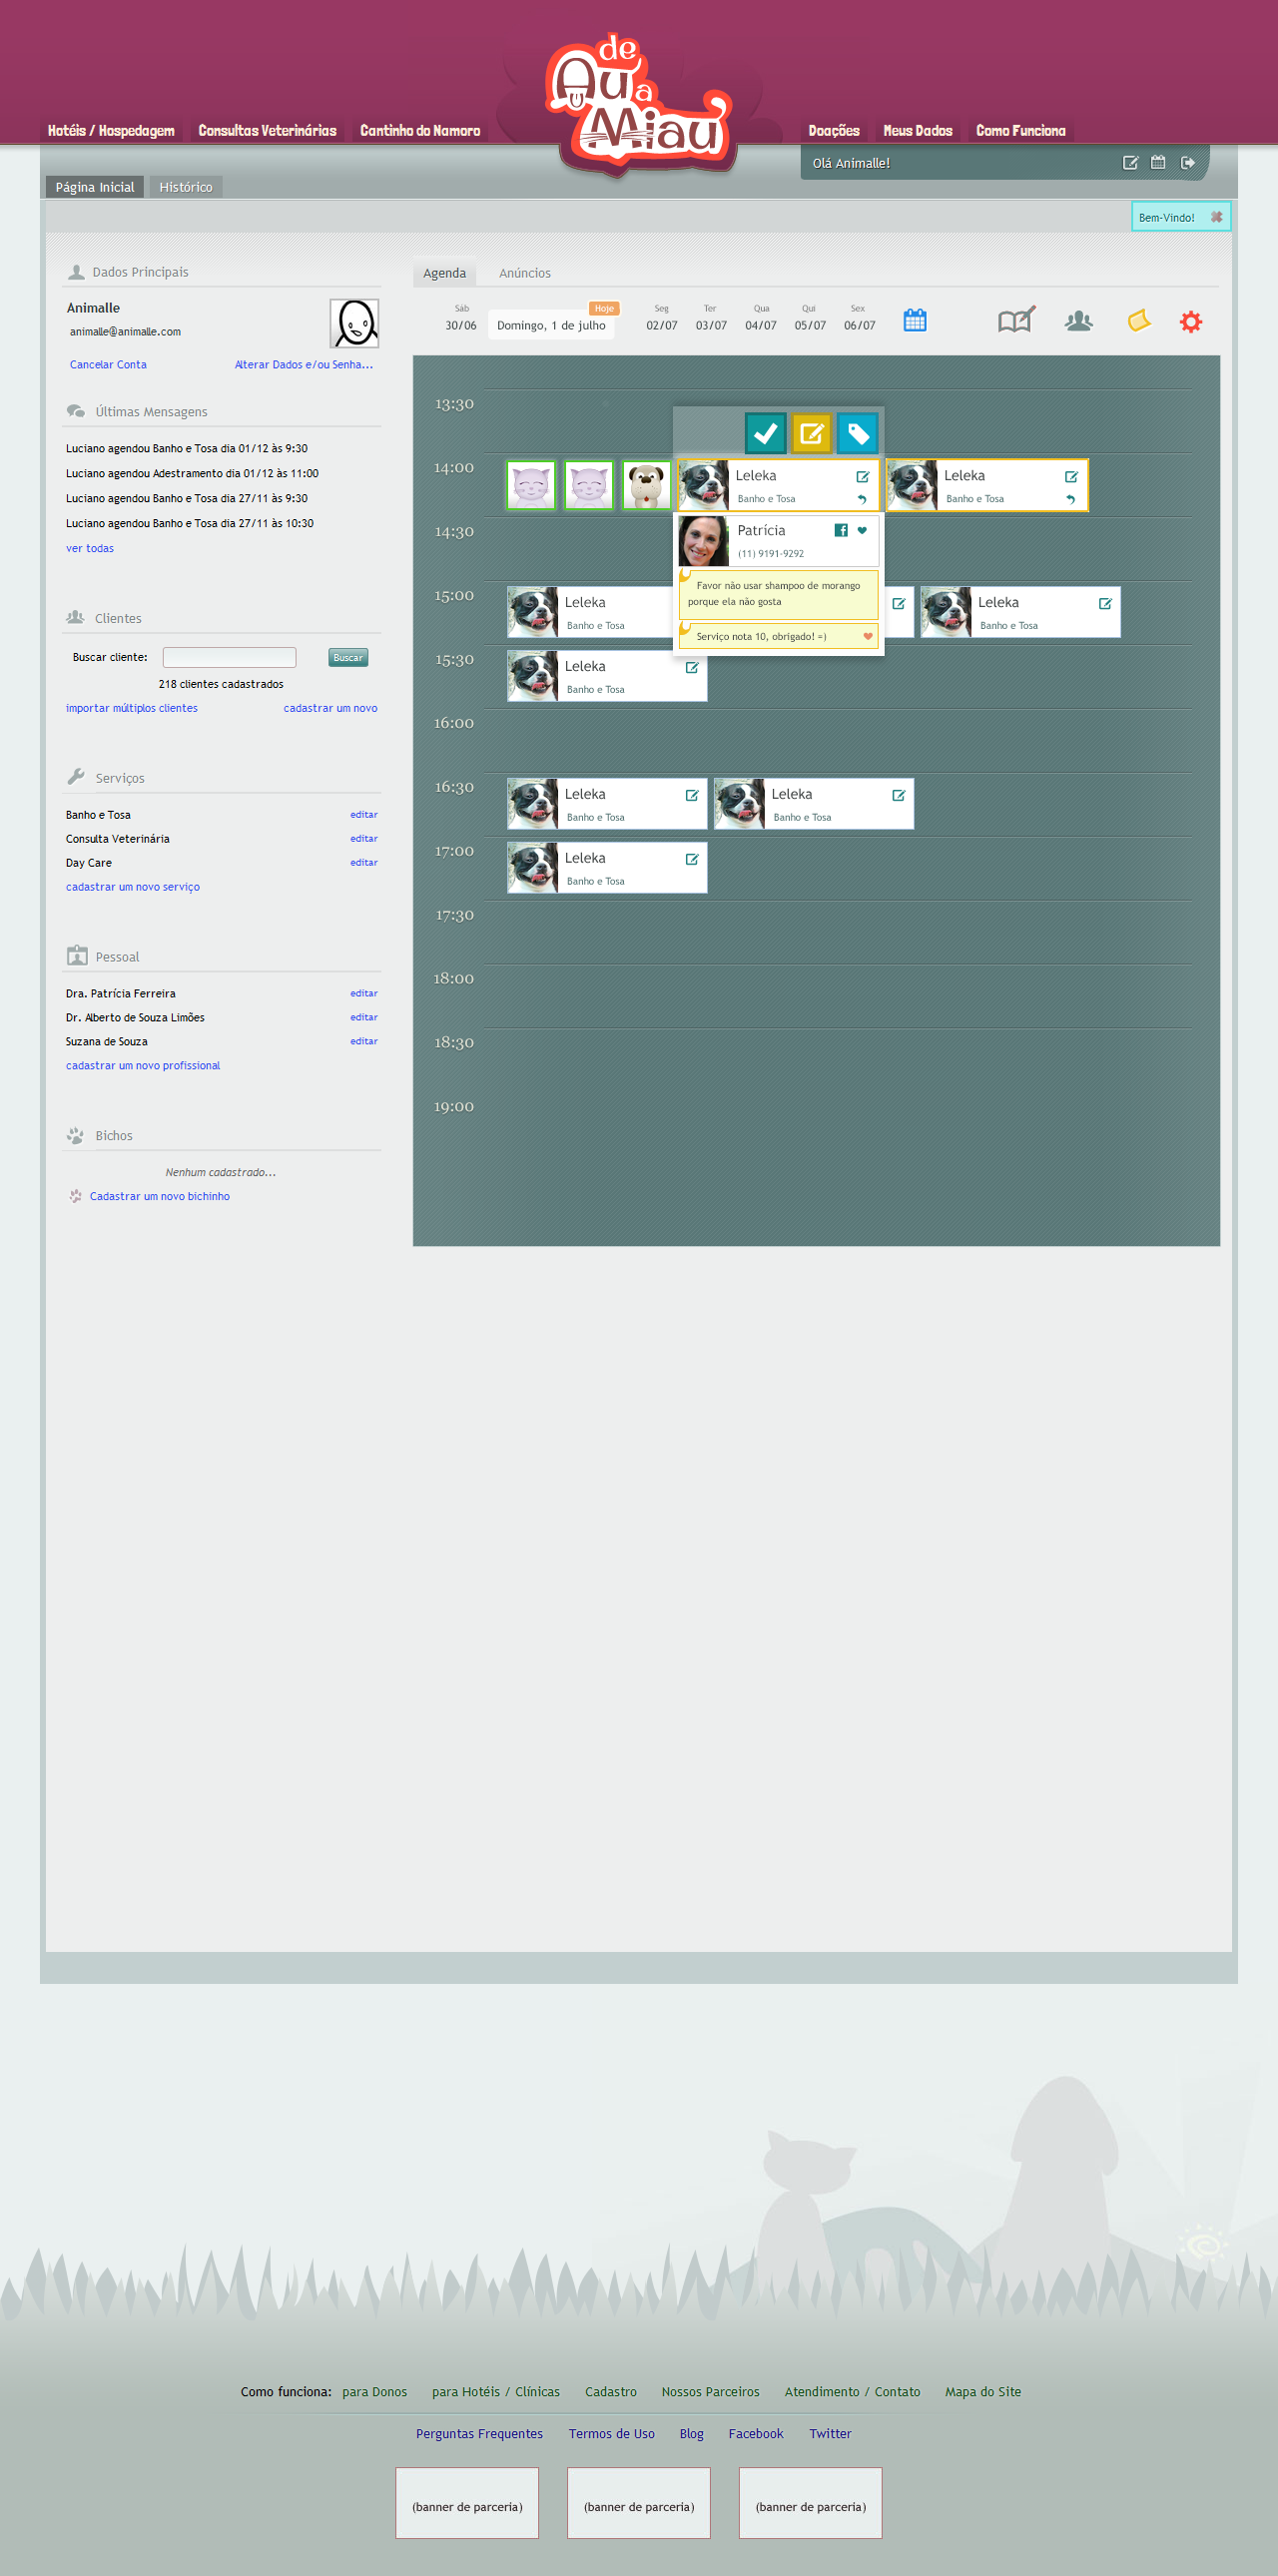Click editar next to Banho e Tosa
Image resolution: width=1278 pixels, height=2576 pixels.
click(364, 815)
